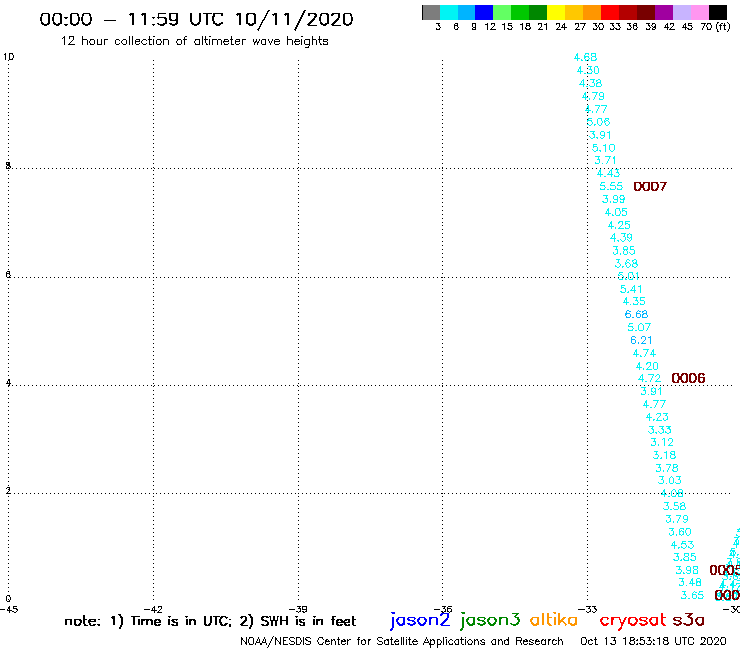
Task: Click the wave height value 4.05
Action: coord(616,212)
